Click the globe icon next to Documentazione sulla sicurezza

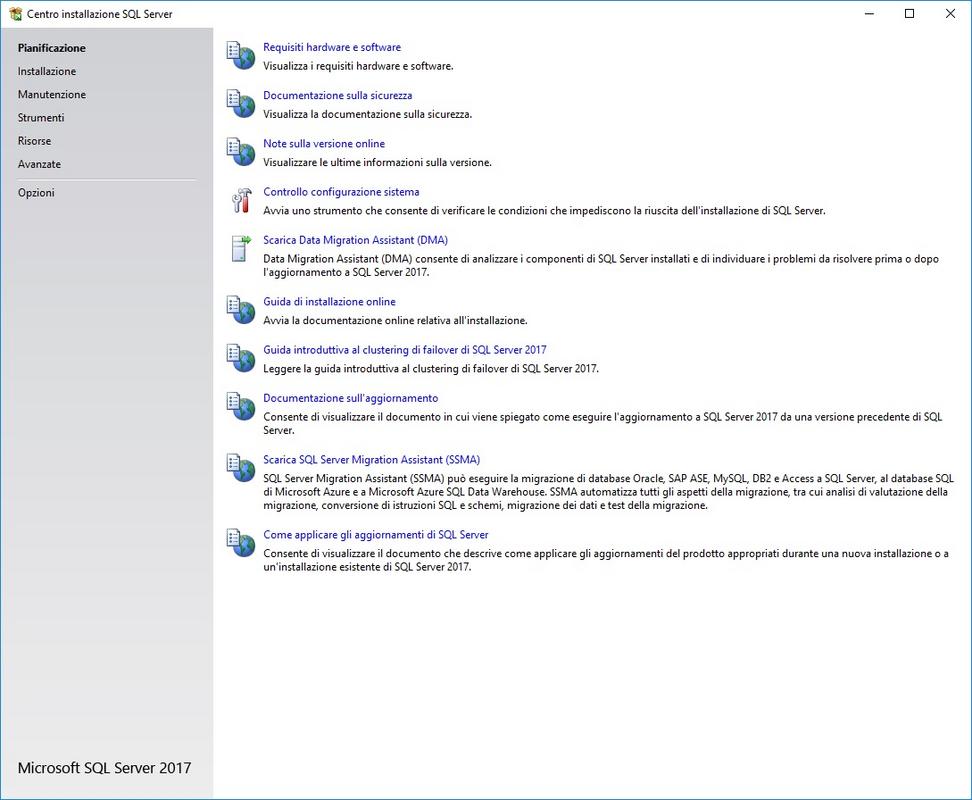coord(241,103)
